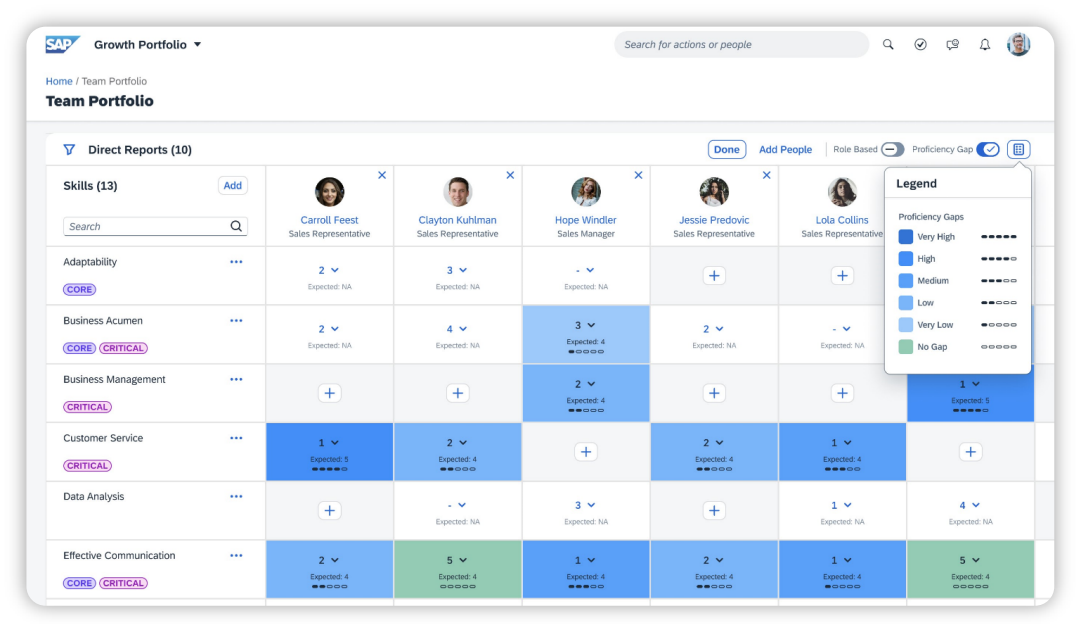Viewport: 1084px width, 624px height.
Task: Add Business Management rating for Lola Collins
Action: click(842, 393)
